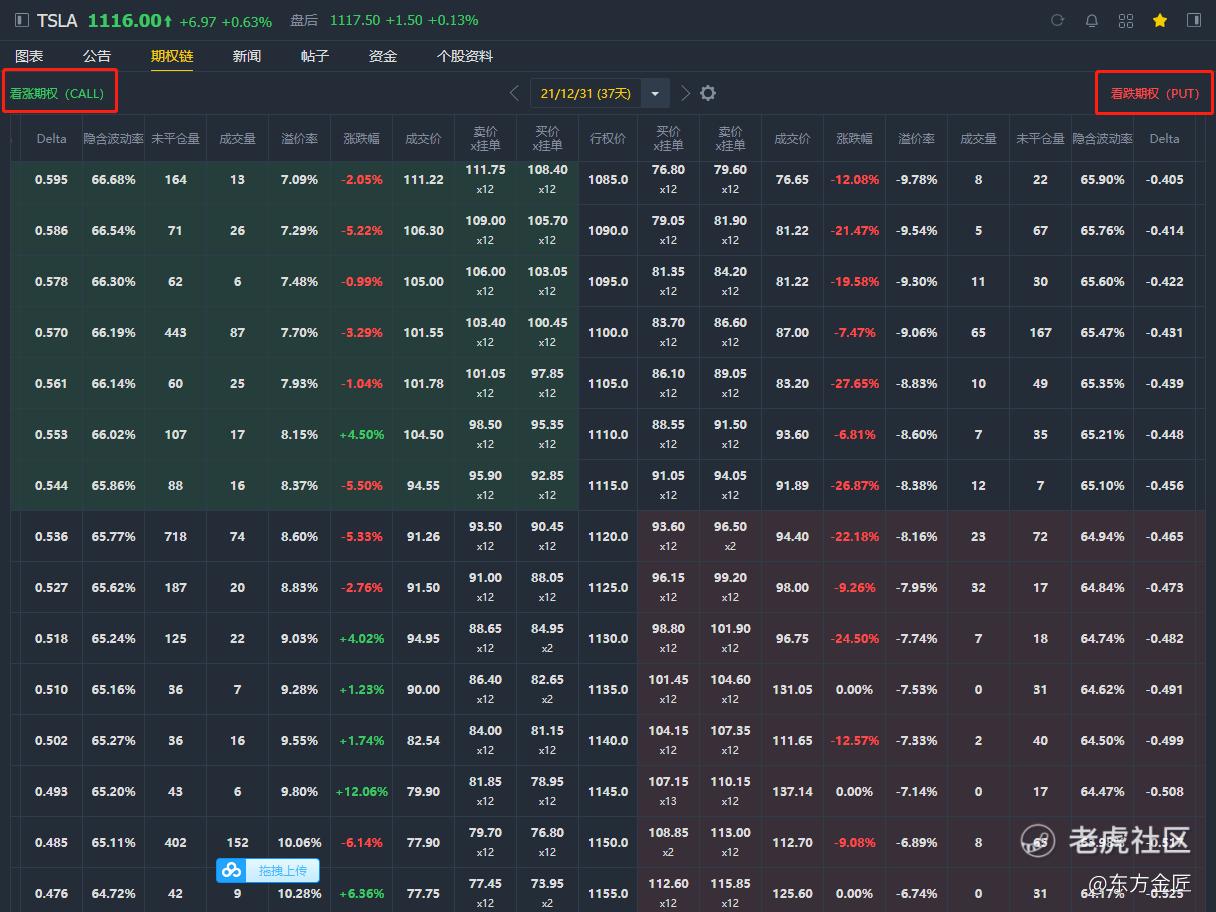Sort by the 行权价 column header

tap(608, 139)
